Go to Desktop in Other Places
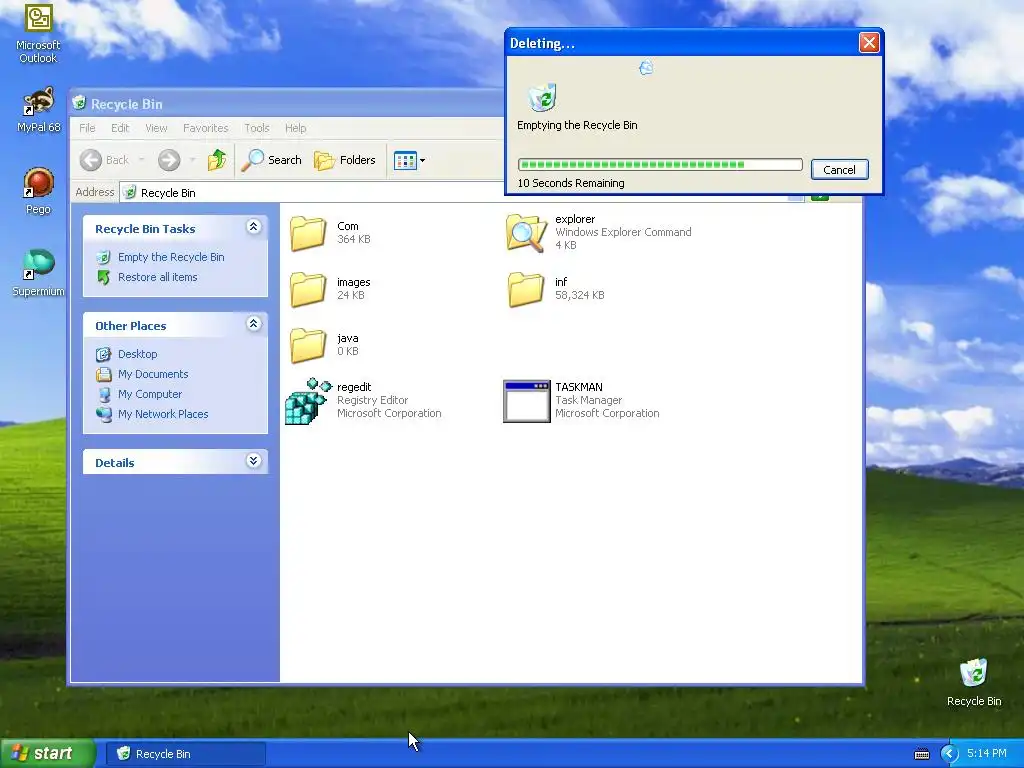The width and height of the screenshot is (1024, 768). (x=137, y=354)
